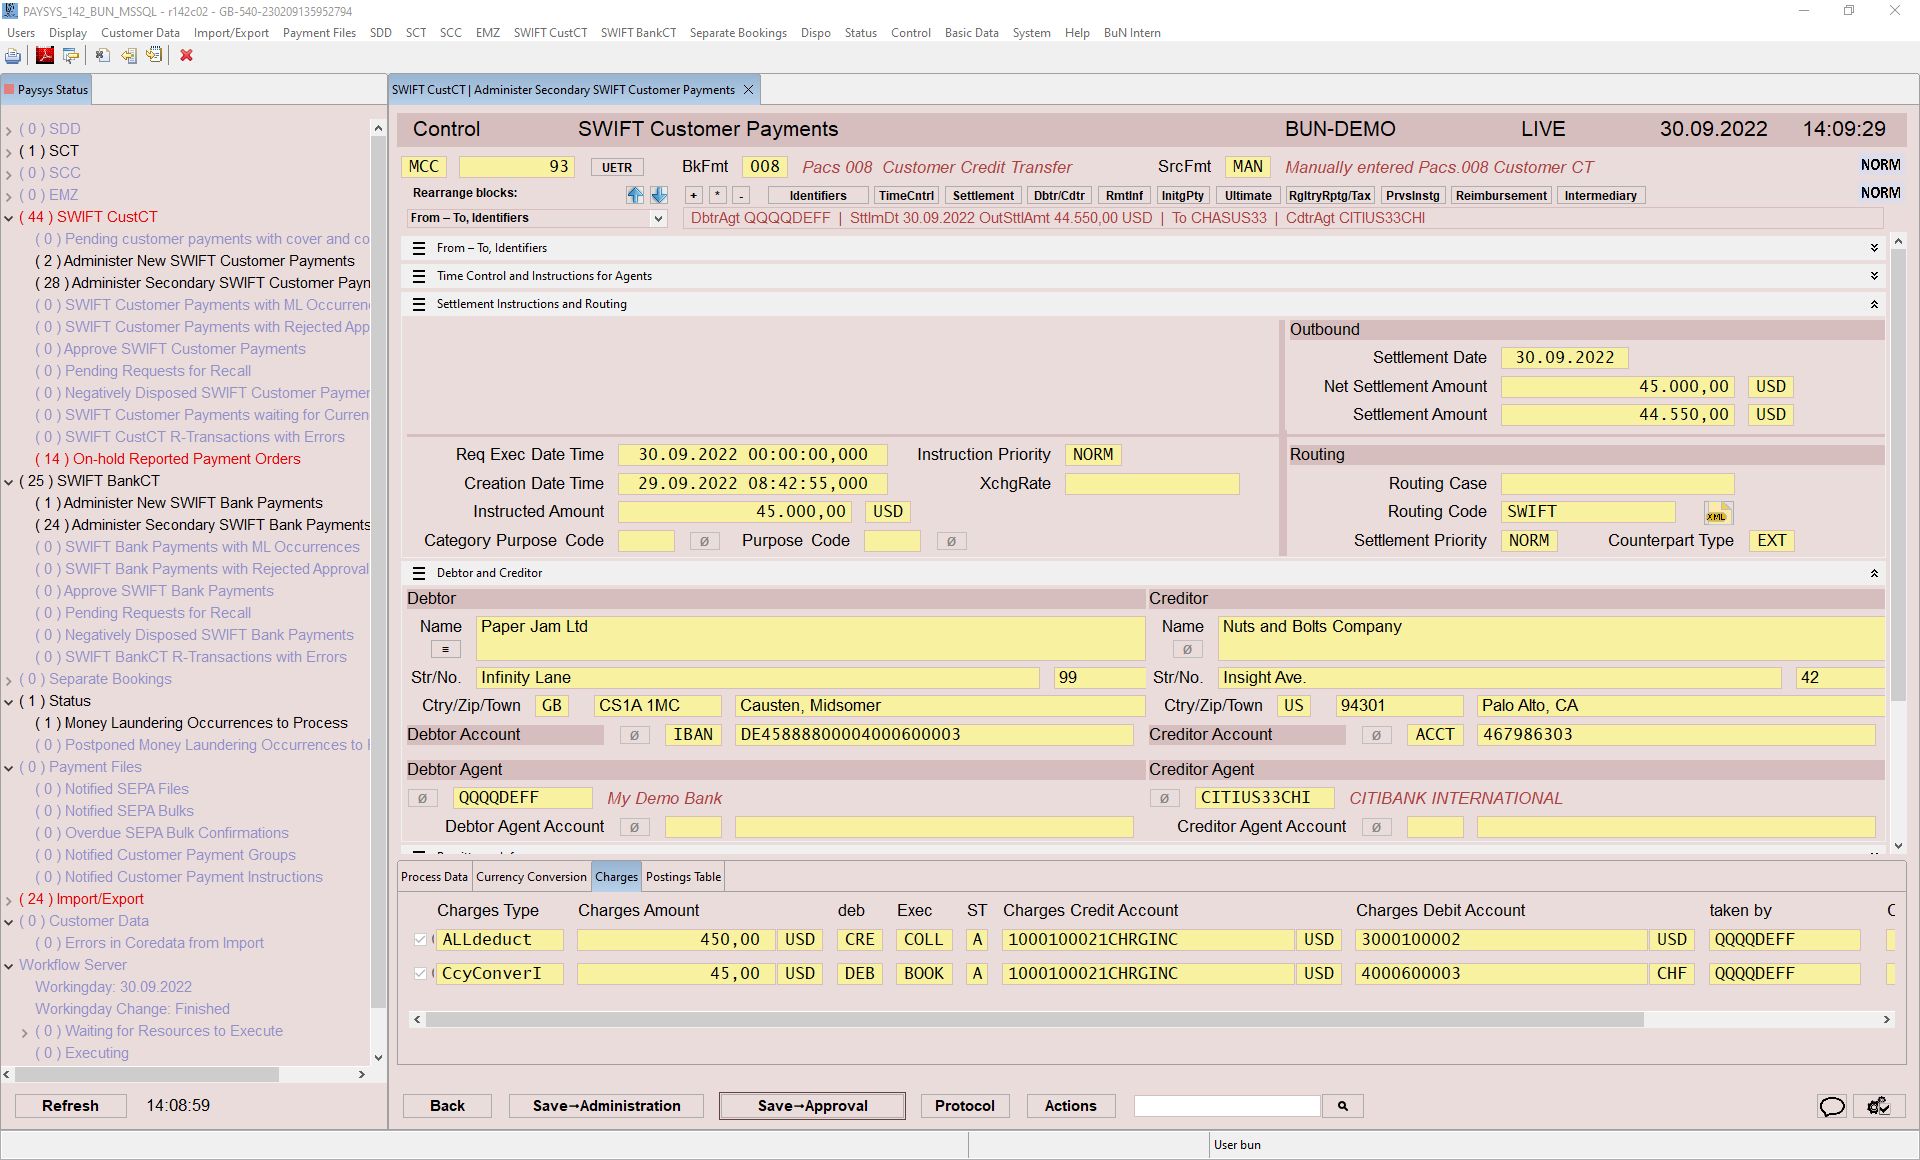Expand Waiting for Resources to Execute node
This screenshot has height=1160, width=1920.
(25, 1032)
